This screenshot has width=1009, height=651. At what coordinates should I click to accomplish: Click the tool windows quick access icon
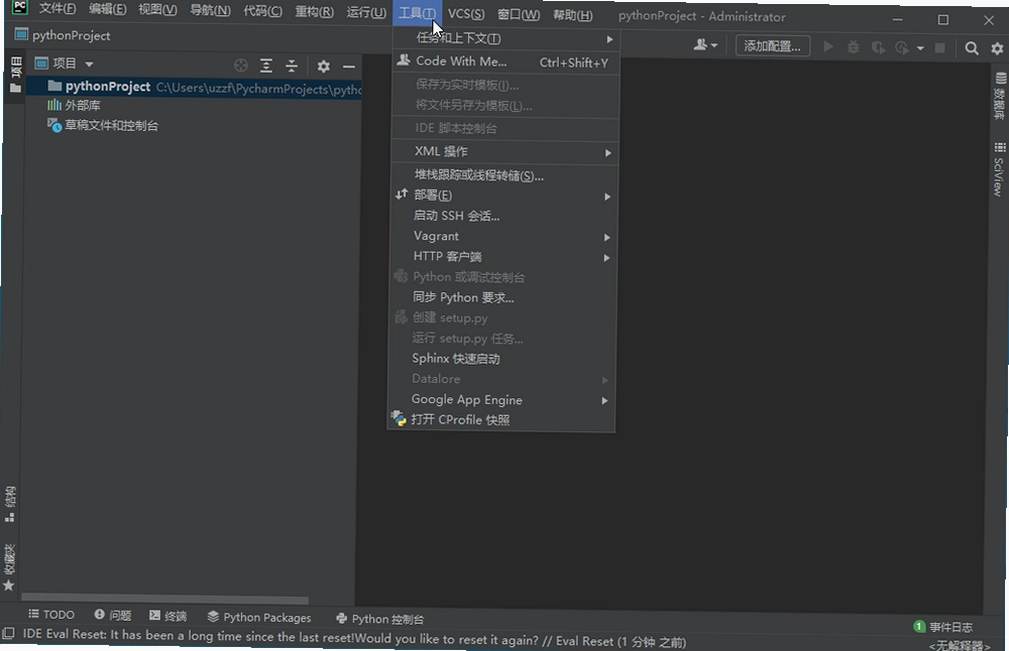[x=8, y=634]
